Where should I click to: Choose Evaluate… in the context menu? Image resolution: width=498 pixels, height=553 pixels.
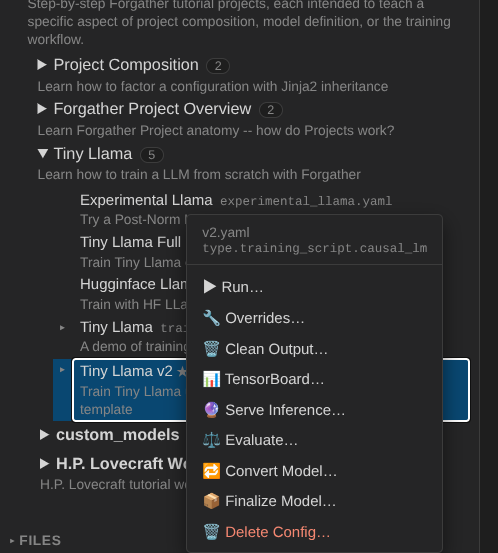coord(314,440)
